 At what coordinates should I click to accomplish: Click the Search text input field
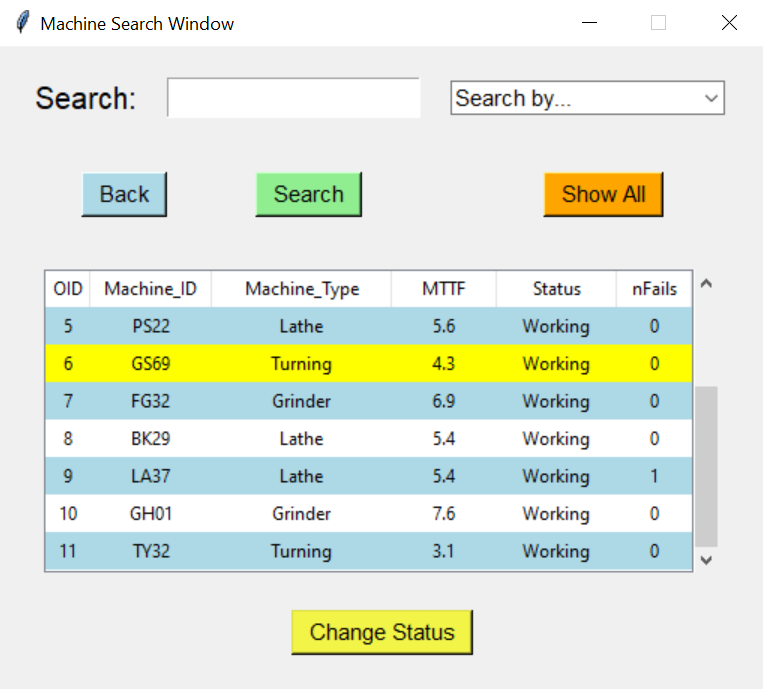click(x=293, y=97)
